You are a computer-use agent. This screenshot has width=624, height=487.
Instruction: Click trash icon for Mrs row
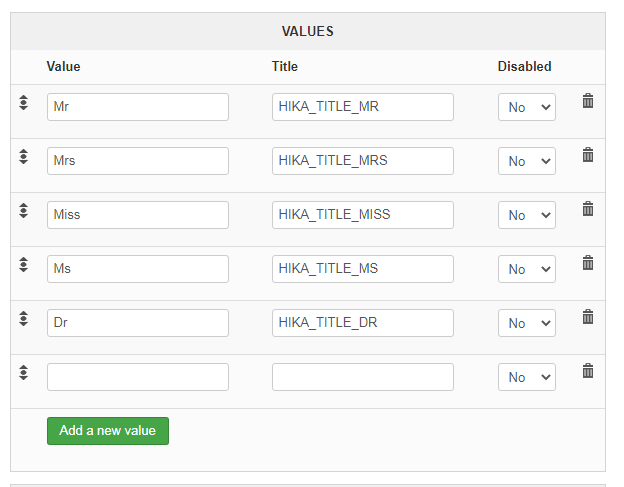pos(588,155)
